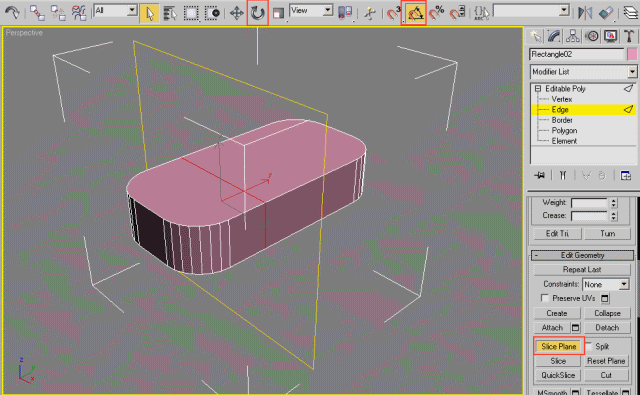Image resolution: width=640 pixels, height=395 pixels.
Task: Click the Rectangle02 object name field
Action: click(577, 54)
